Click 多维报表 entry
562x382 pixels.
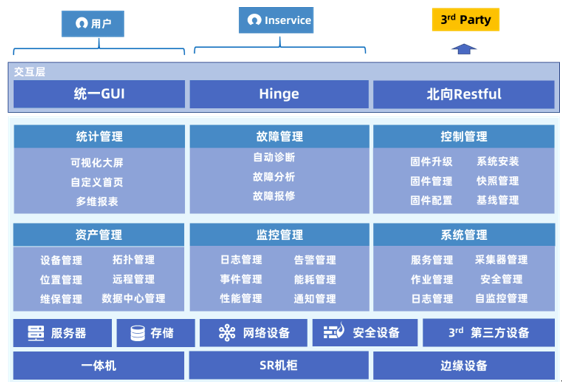[x=97, y=201]
